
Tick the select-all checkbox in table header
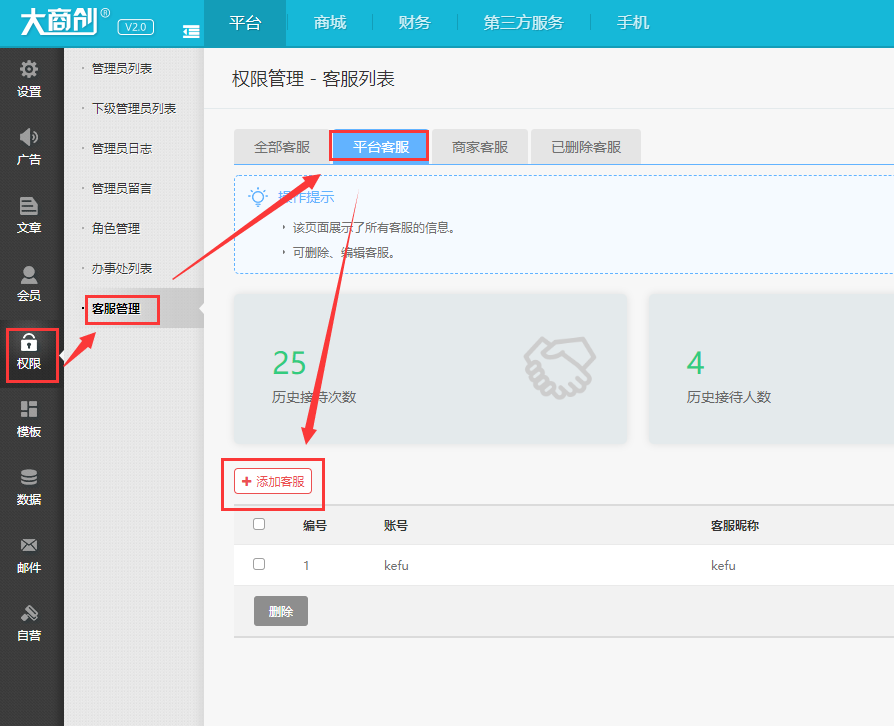(259, 524)
